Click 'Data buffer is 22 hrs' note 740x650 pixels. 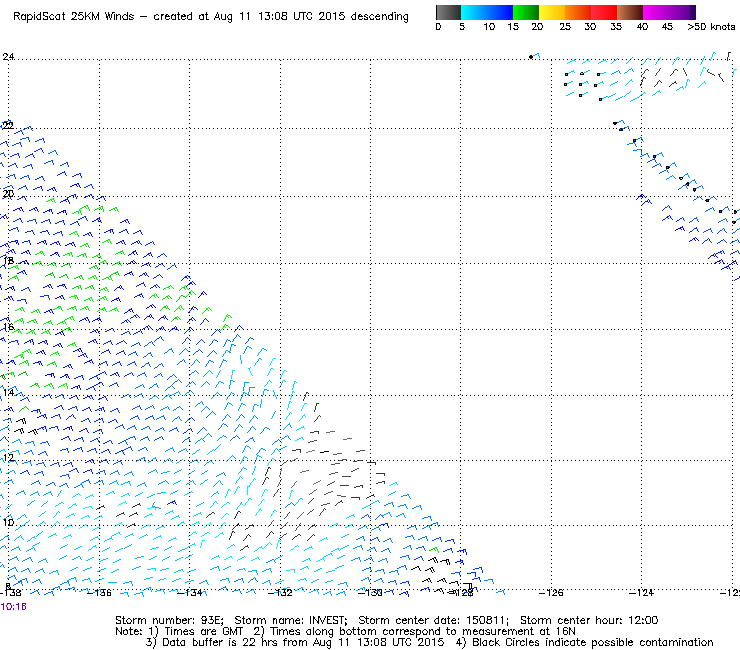click(x=220, y=642)
